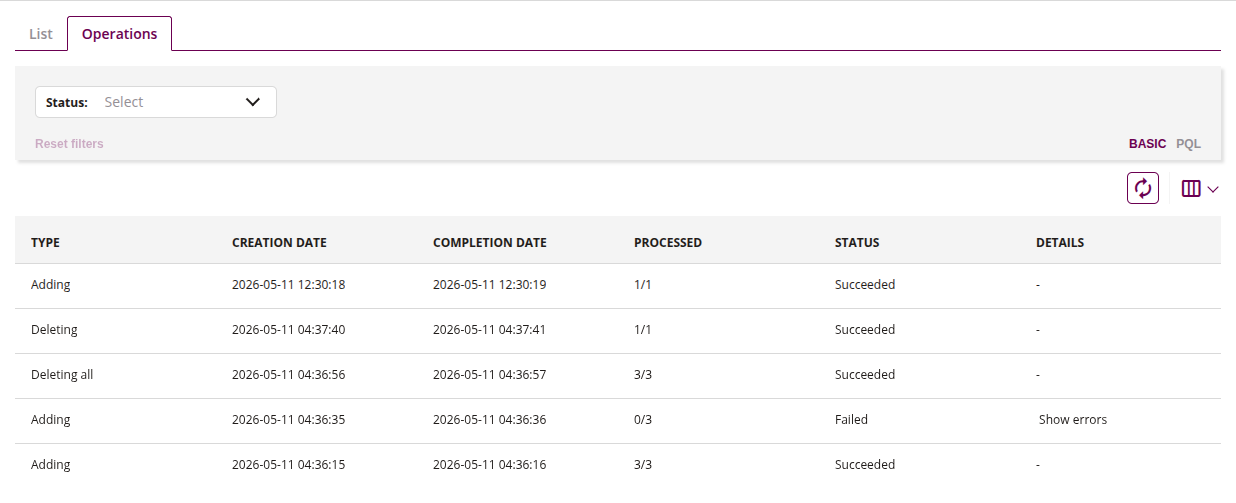
Task: Switch to the List tab
Action: (41, 34)
